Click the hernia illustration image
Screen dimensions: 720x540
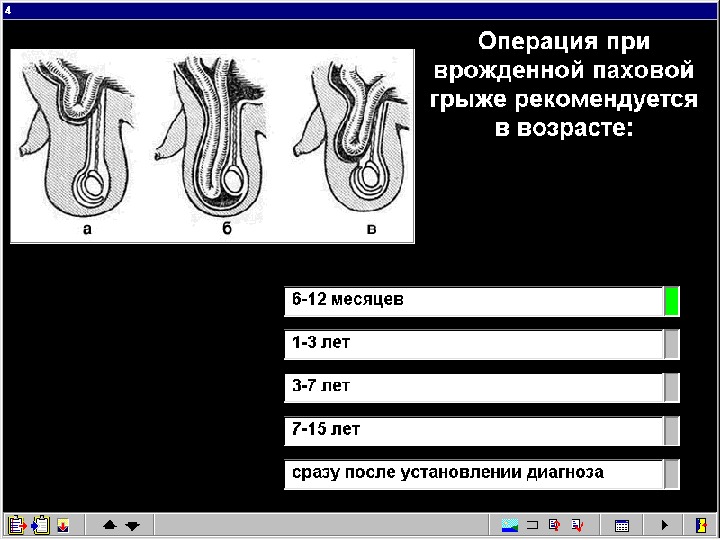pyautogui.click(x=212, y=146)
